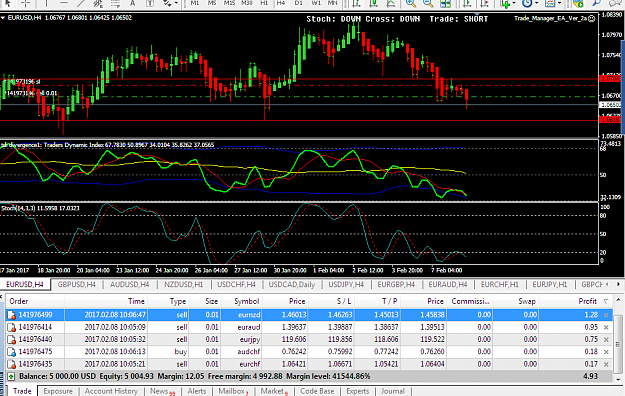Select the audchf buy order row
This screenshot has width=625, height=396.
click(309, 352)
